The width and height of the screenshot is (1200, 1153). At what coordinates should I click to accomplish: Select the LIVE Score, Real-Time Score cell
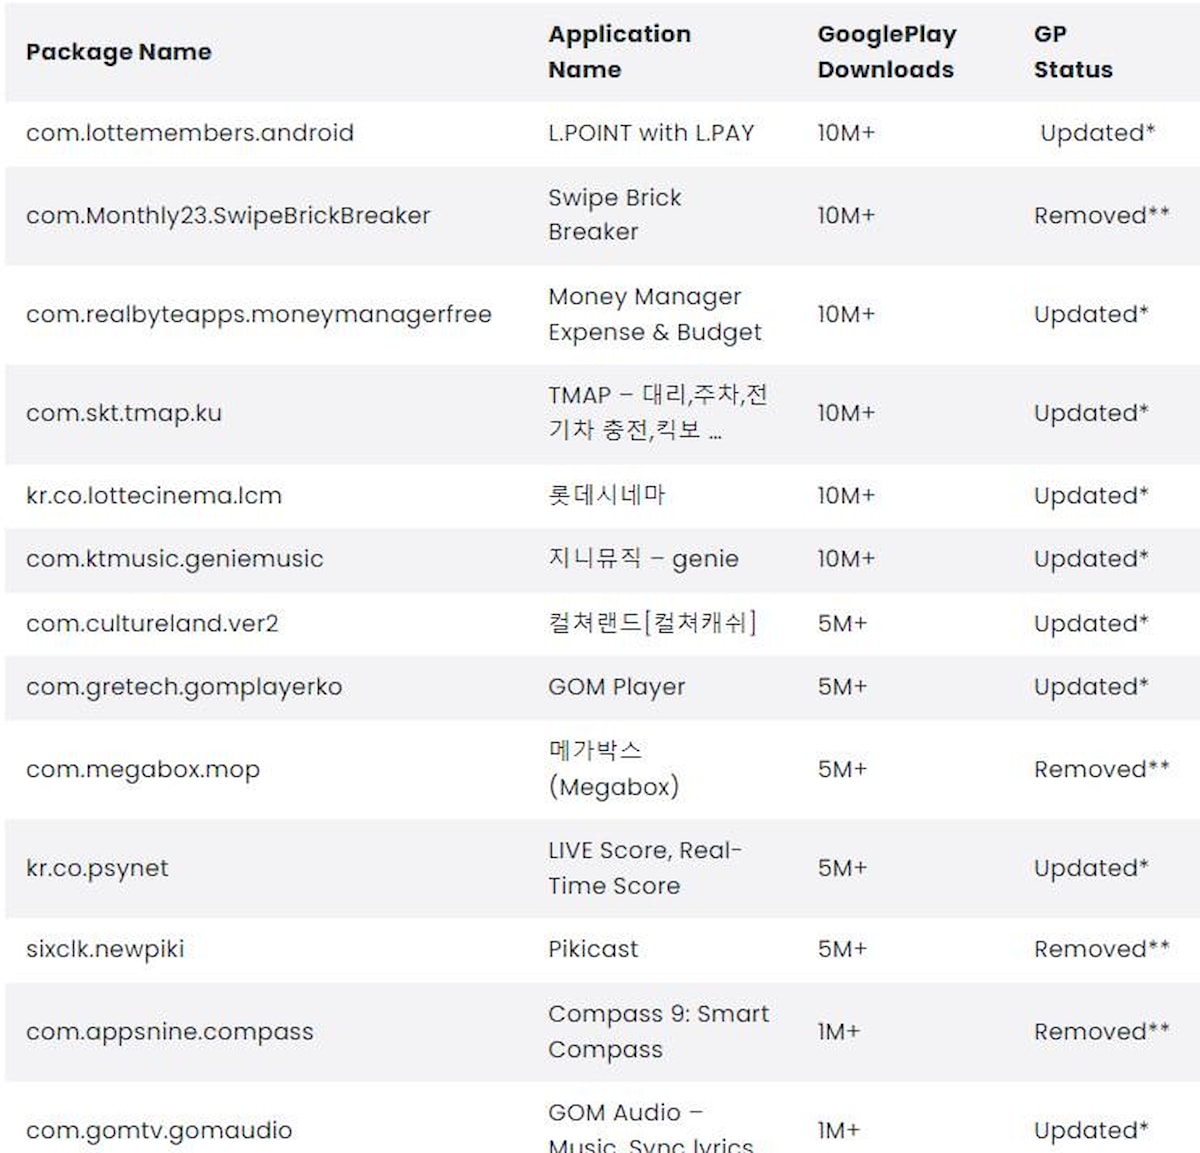644,868
